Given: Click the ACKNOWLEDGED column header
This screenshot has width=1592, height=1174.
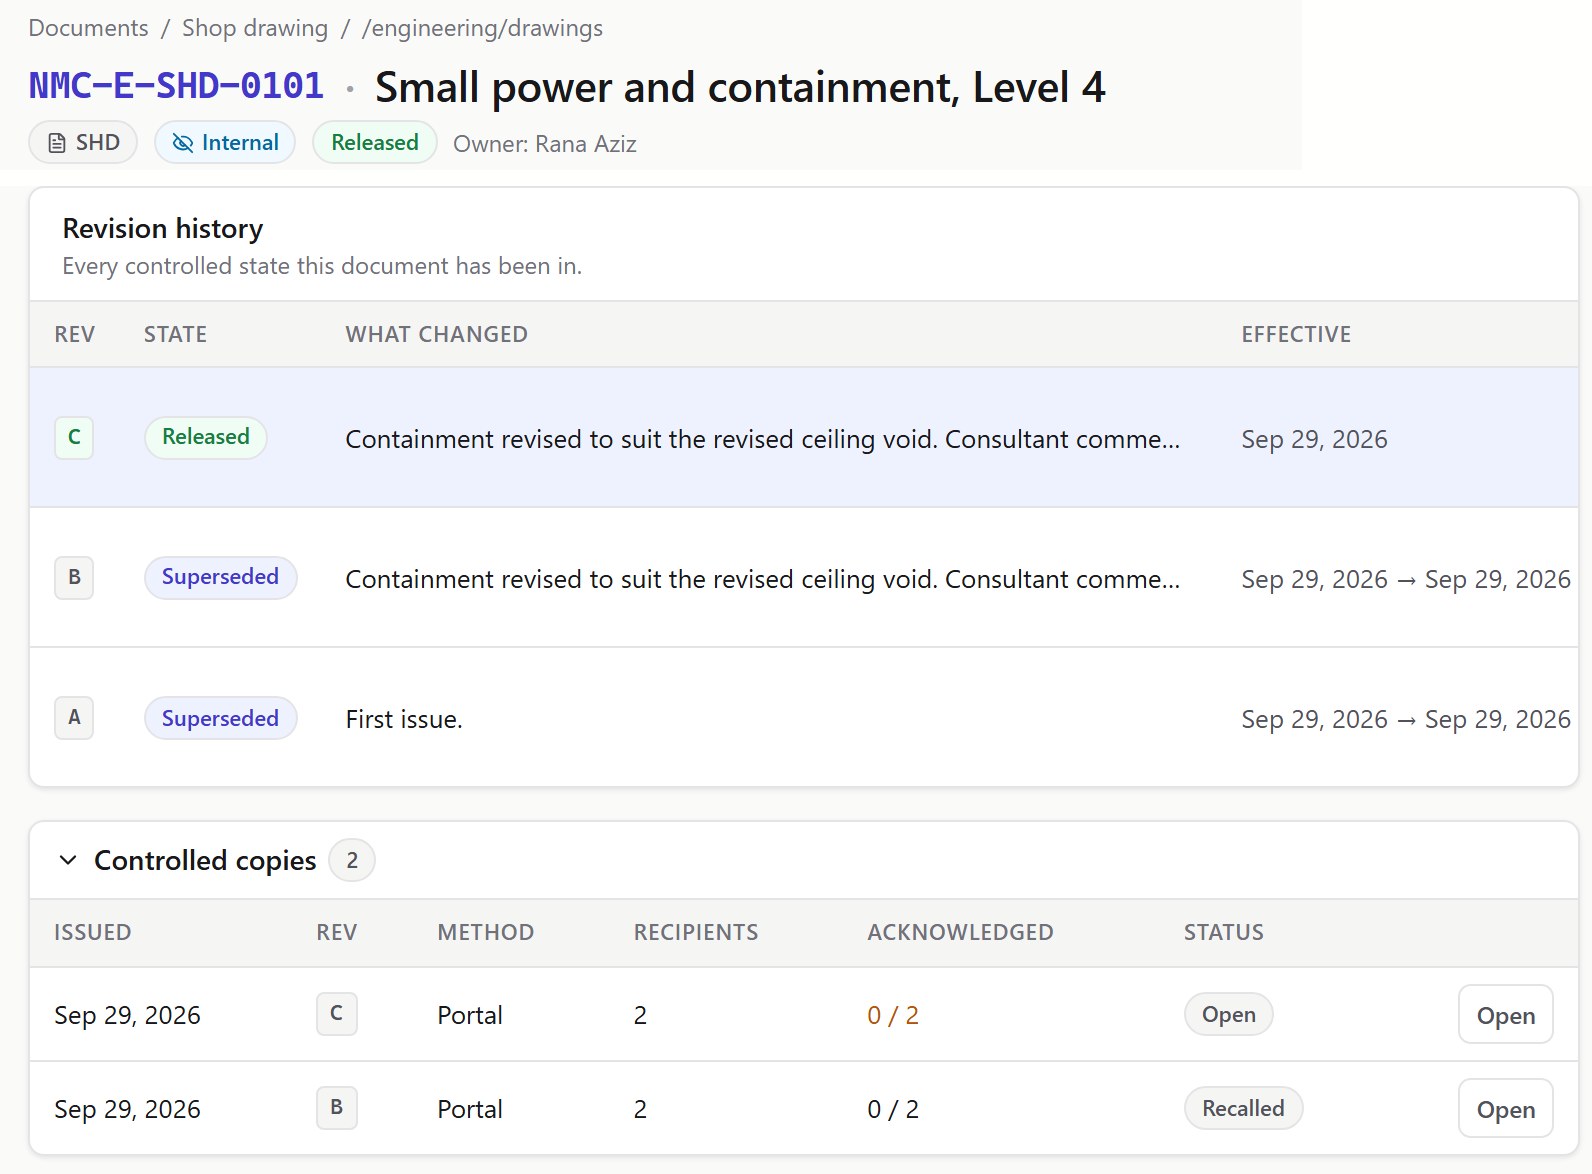Looking at the screenshot, I should point(960,932).
